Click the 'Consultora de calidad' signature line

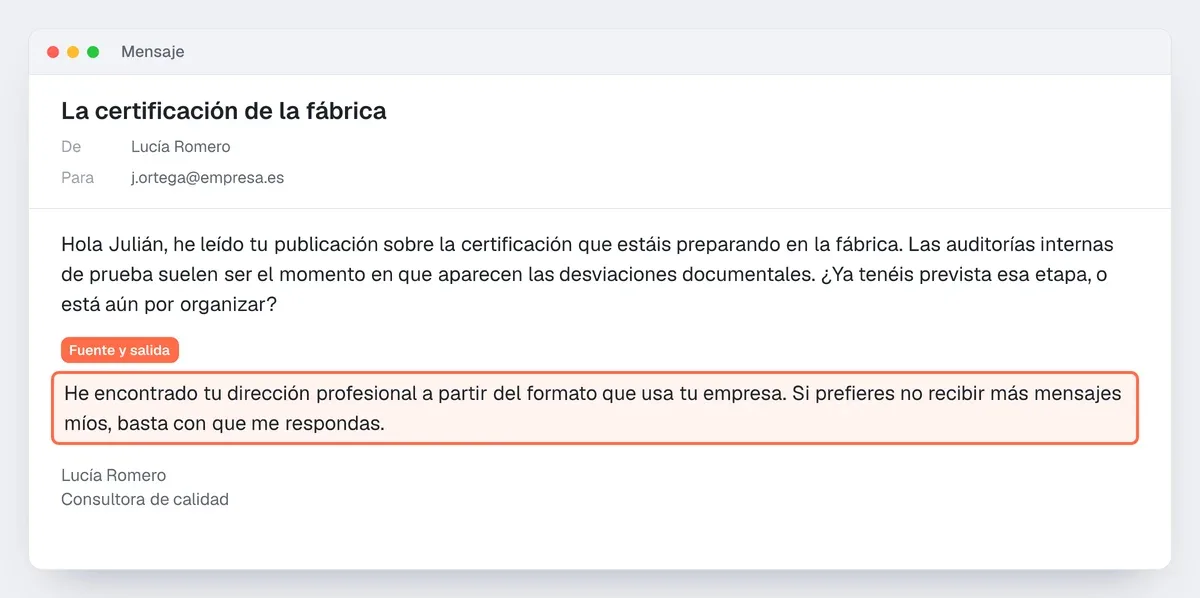(x=145, y=499)
